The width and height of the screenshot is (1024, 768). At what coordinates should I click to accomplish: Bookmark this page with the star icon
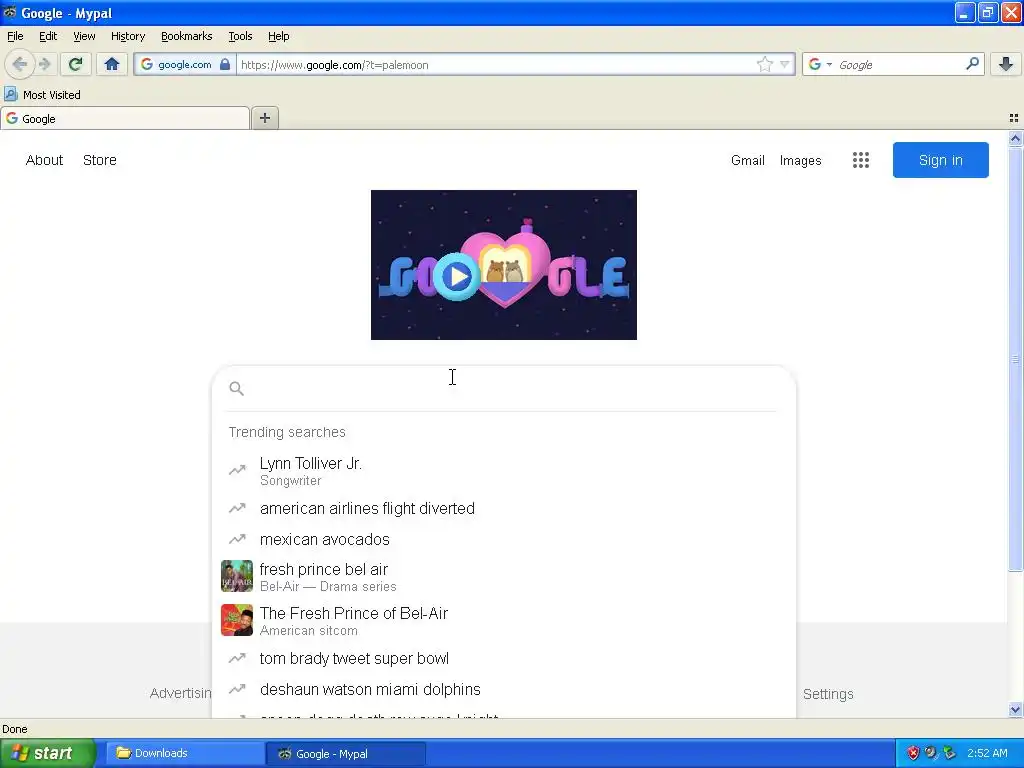click(x=765, y=64)
